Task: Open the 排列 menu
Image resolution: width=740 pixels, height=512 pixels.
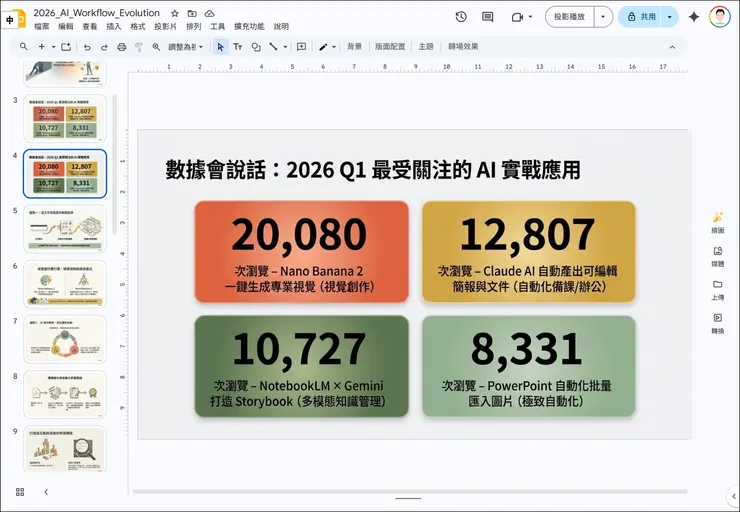Action: tap(193, 26)
